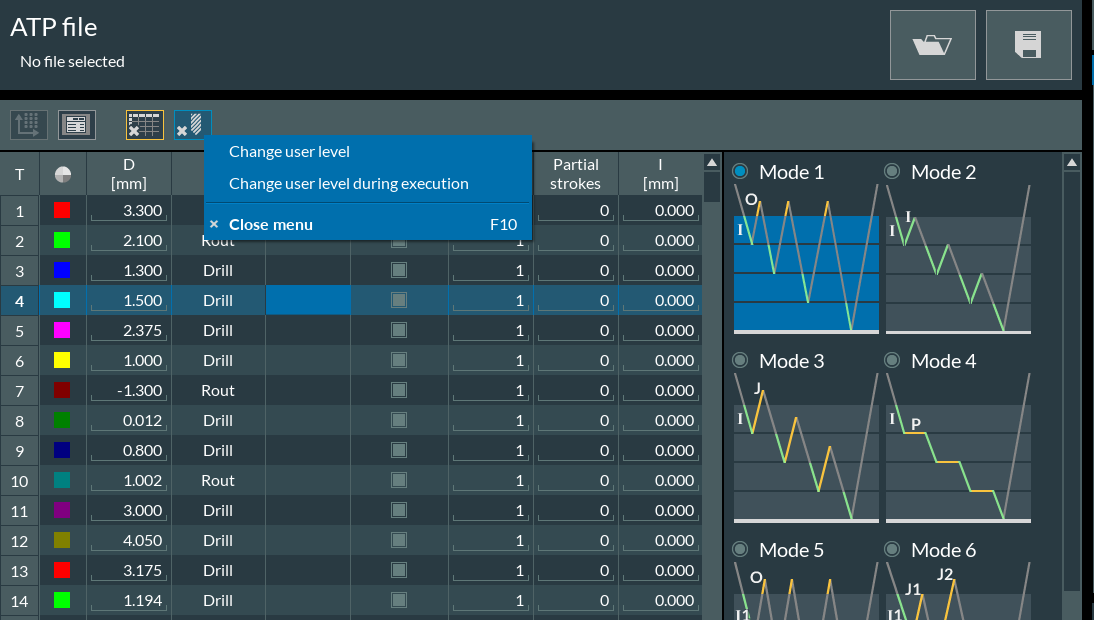Select the Mode 3 radio button
The height and width of the screenshot is (620, 1094).
click(x=740, y=361)
